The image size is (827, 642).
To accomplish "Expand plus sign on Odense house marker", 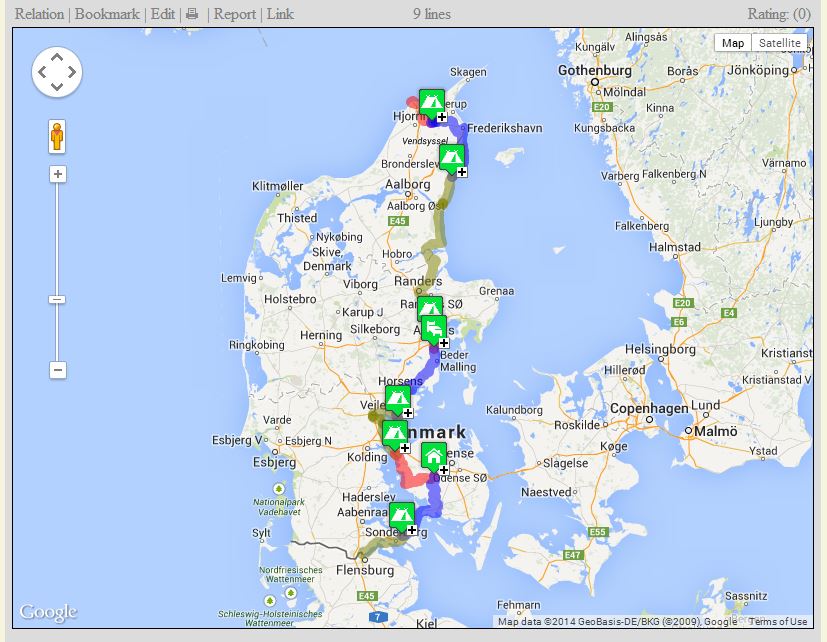I will pos(444,470).
